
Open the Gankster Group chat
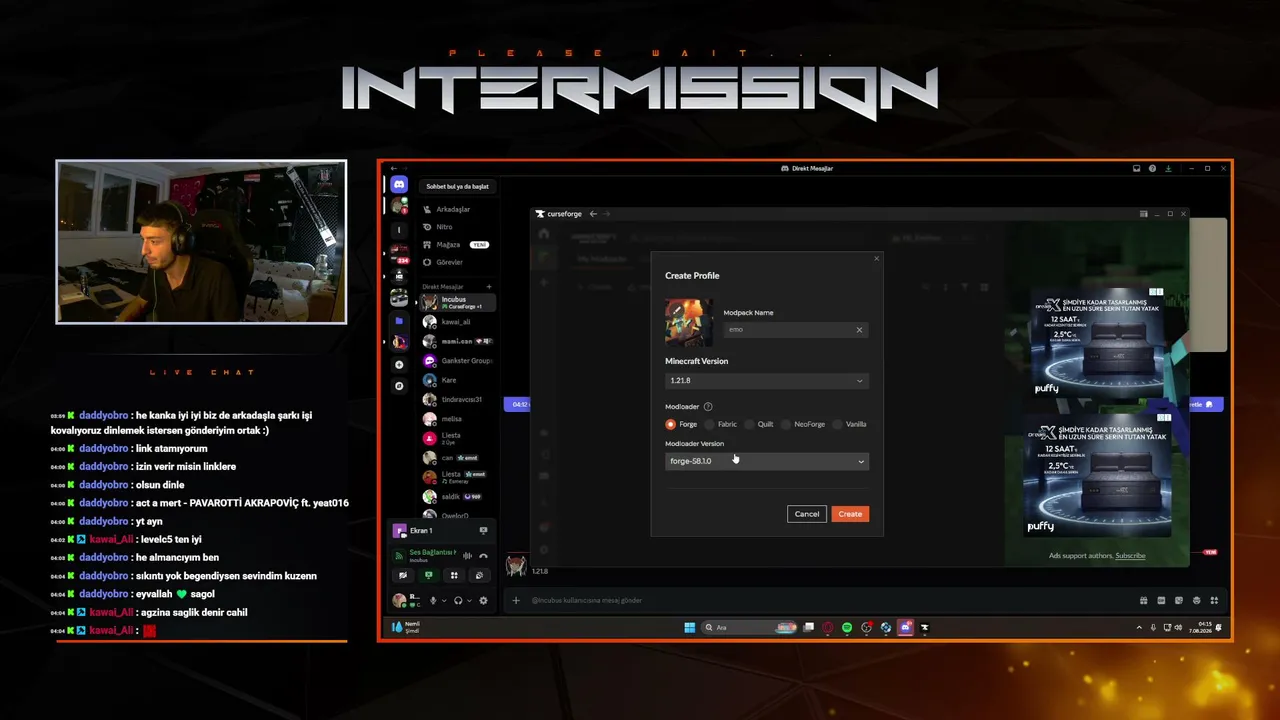(457, 360)
